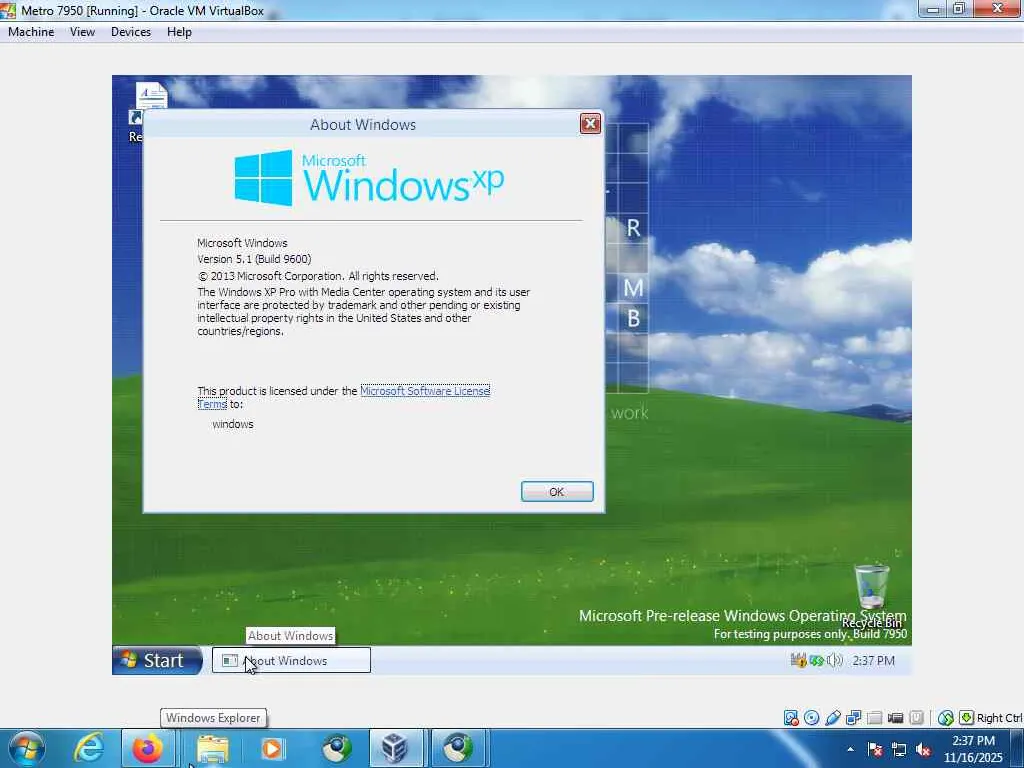
Task: Click the guest Start button
Action: point(157,660)
